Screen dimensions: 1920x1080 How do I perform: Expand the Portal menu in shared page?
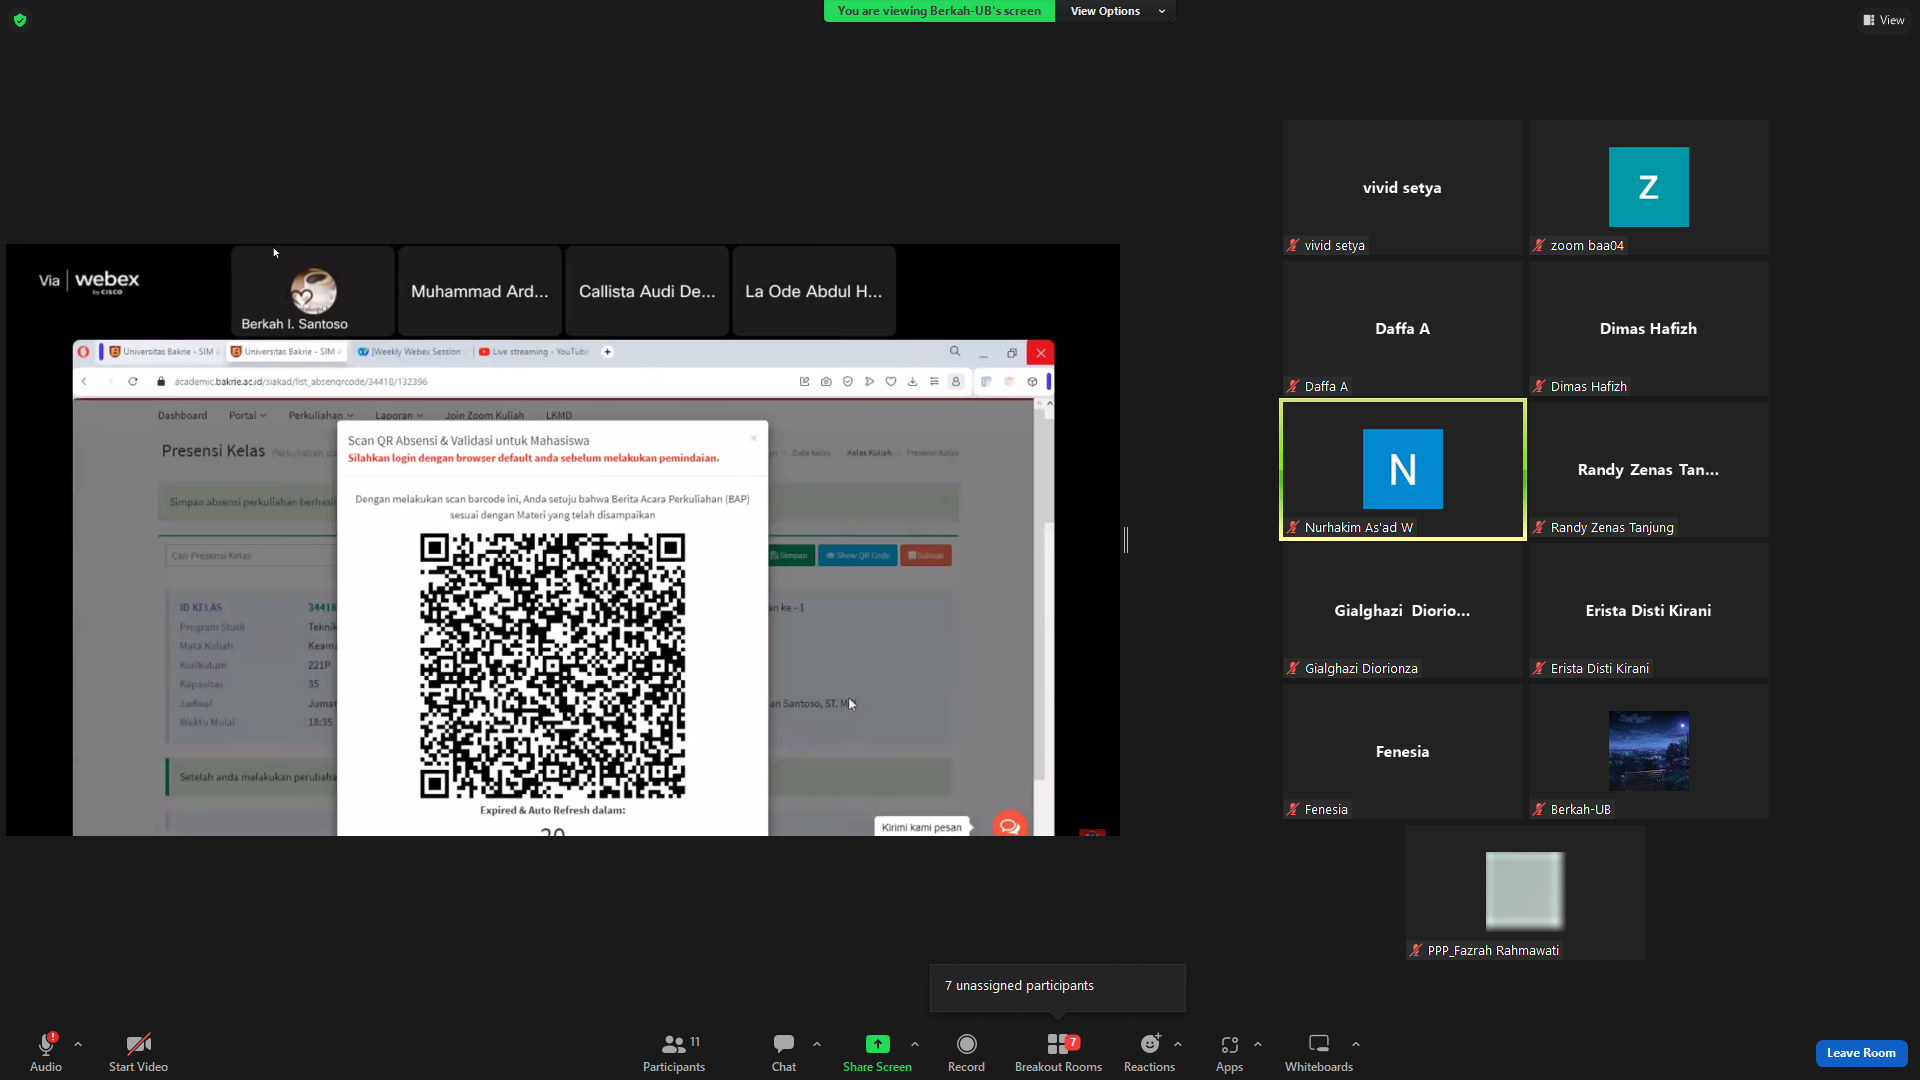pyautogui.click(x=247, y=415)
